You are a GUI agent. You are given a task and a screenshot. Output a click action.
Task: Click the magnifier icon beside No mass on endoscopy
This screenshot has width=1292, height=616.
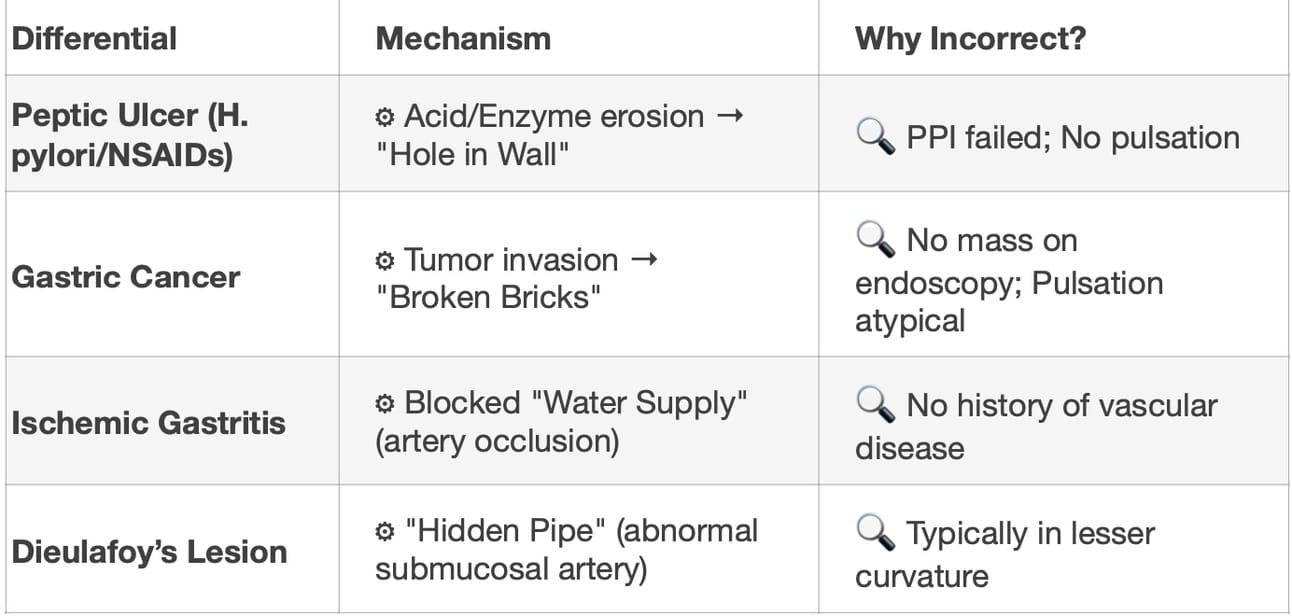coord(875,240)
